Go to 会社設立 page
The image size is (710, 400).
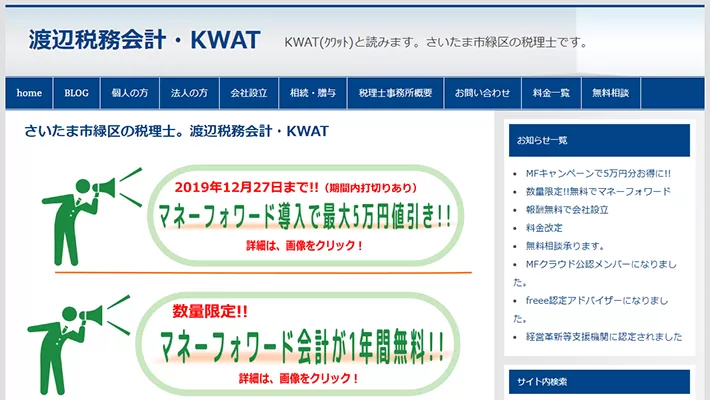[x=249, y=93]
